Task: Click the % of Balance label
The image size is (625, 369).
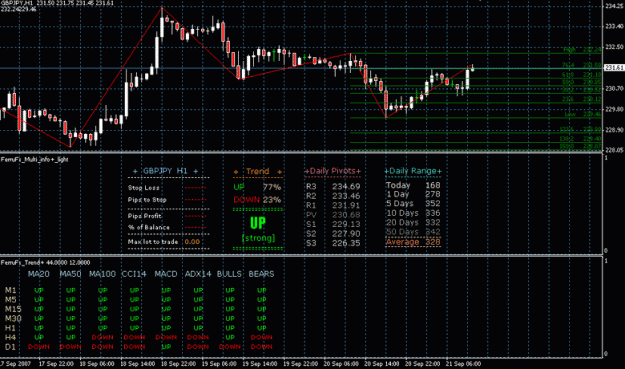Action: click(149, 228)
